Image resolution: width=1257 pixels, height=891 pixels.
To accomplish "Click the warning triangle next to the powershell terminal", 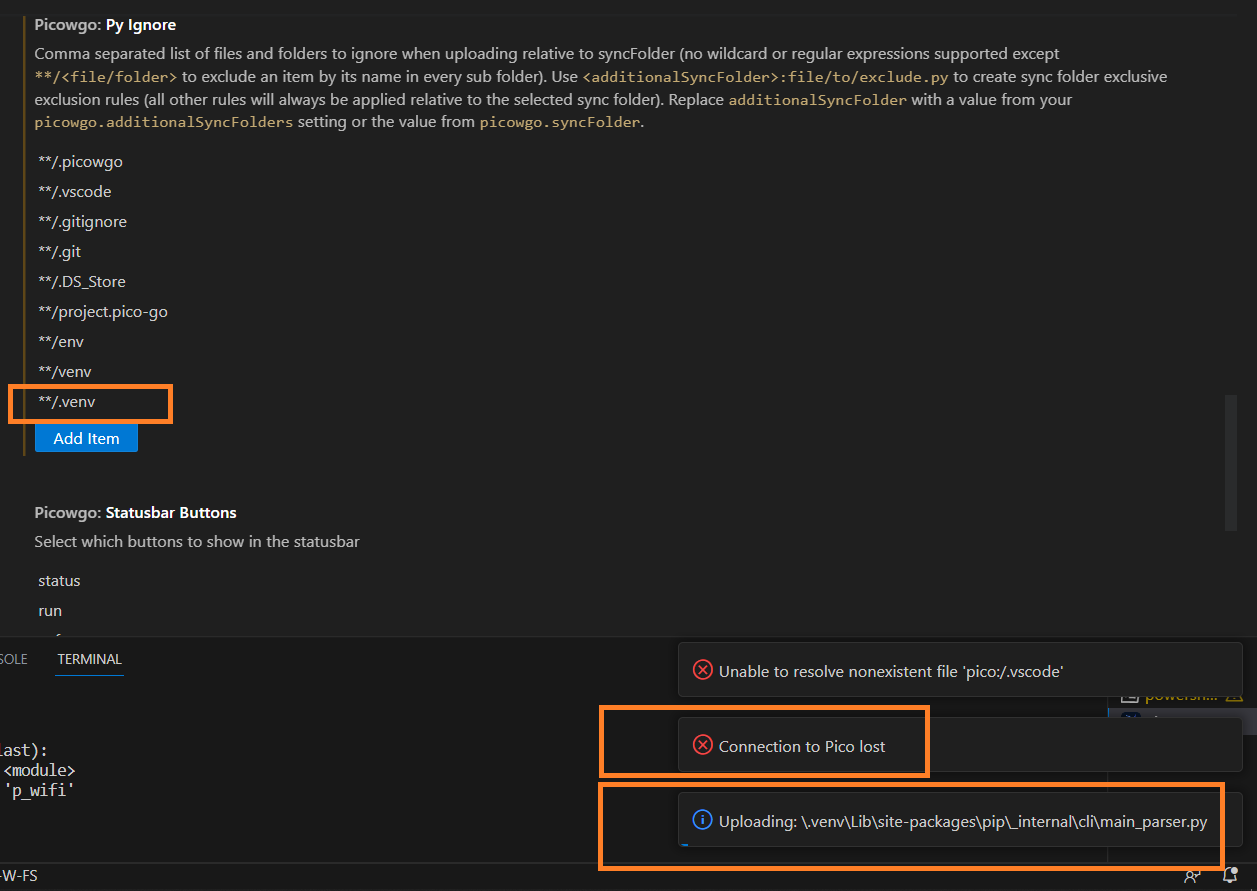I will [x=1234, y=698].
